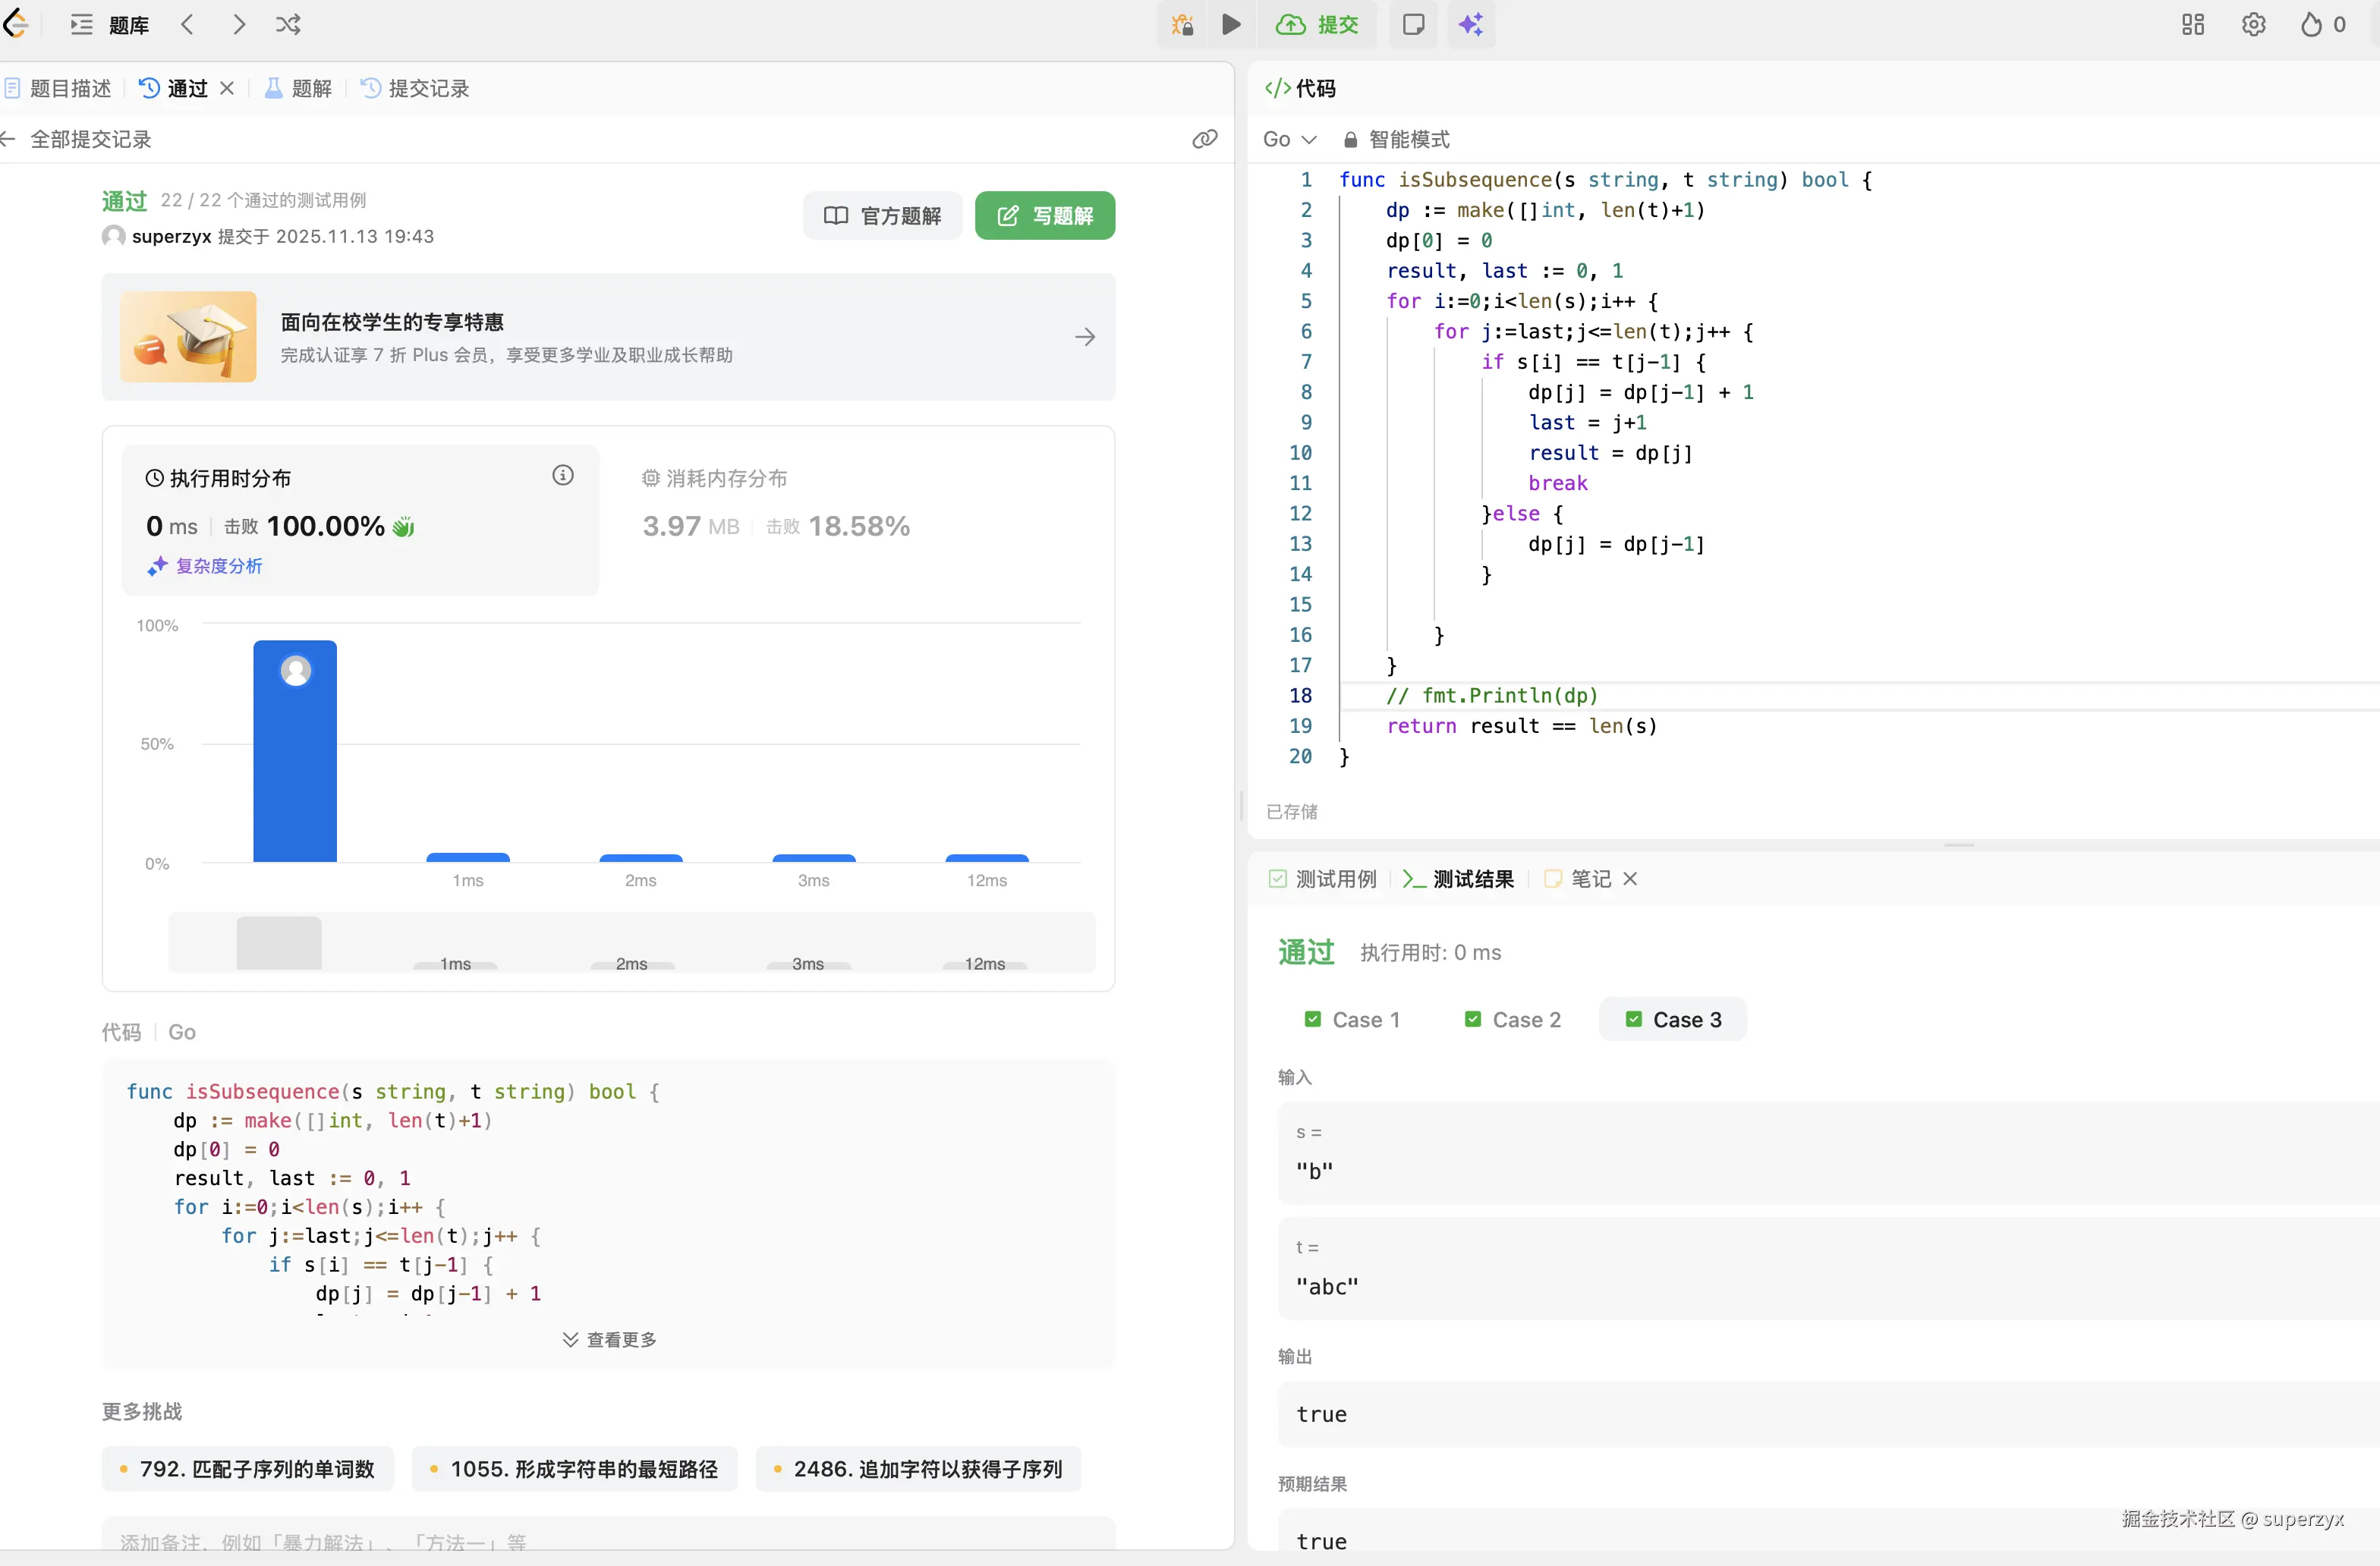Open the Go language dropdown
2380x1566 pixels.
click(x=1289, y=139)
